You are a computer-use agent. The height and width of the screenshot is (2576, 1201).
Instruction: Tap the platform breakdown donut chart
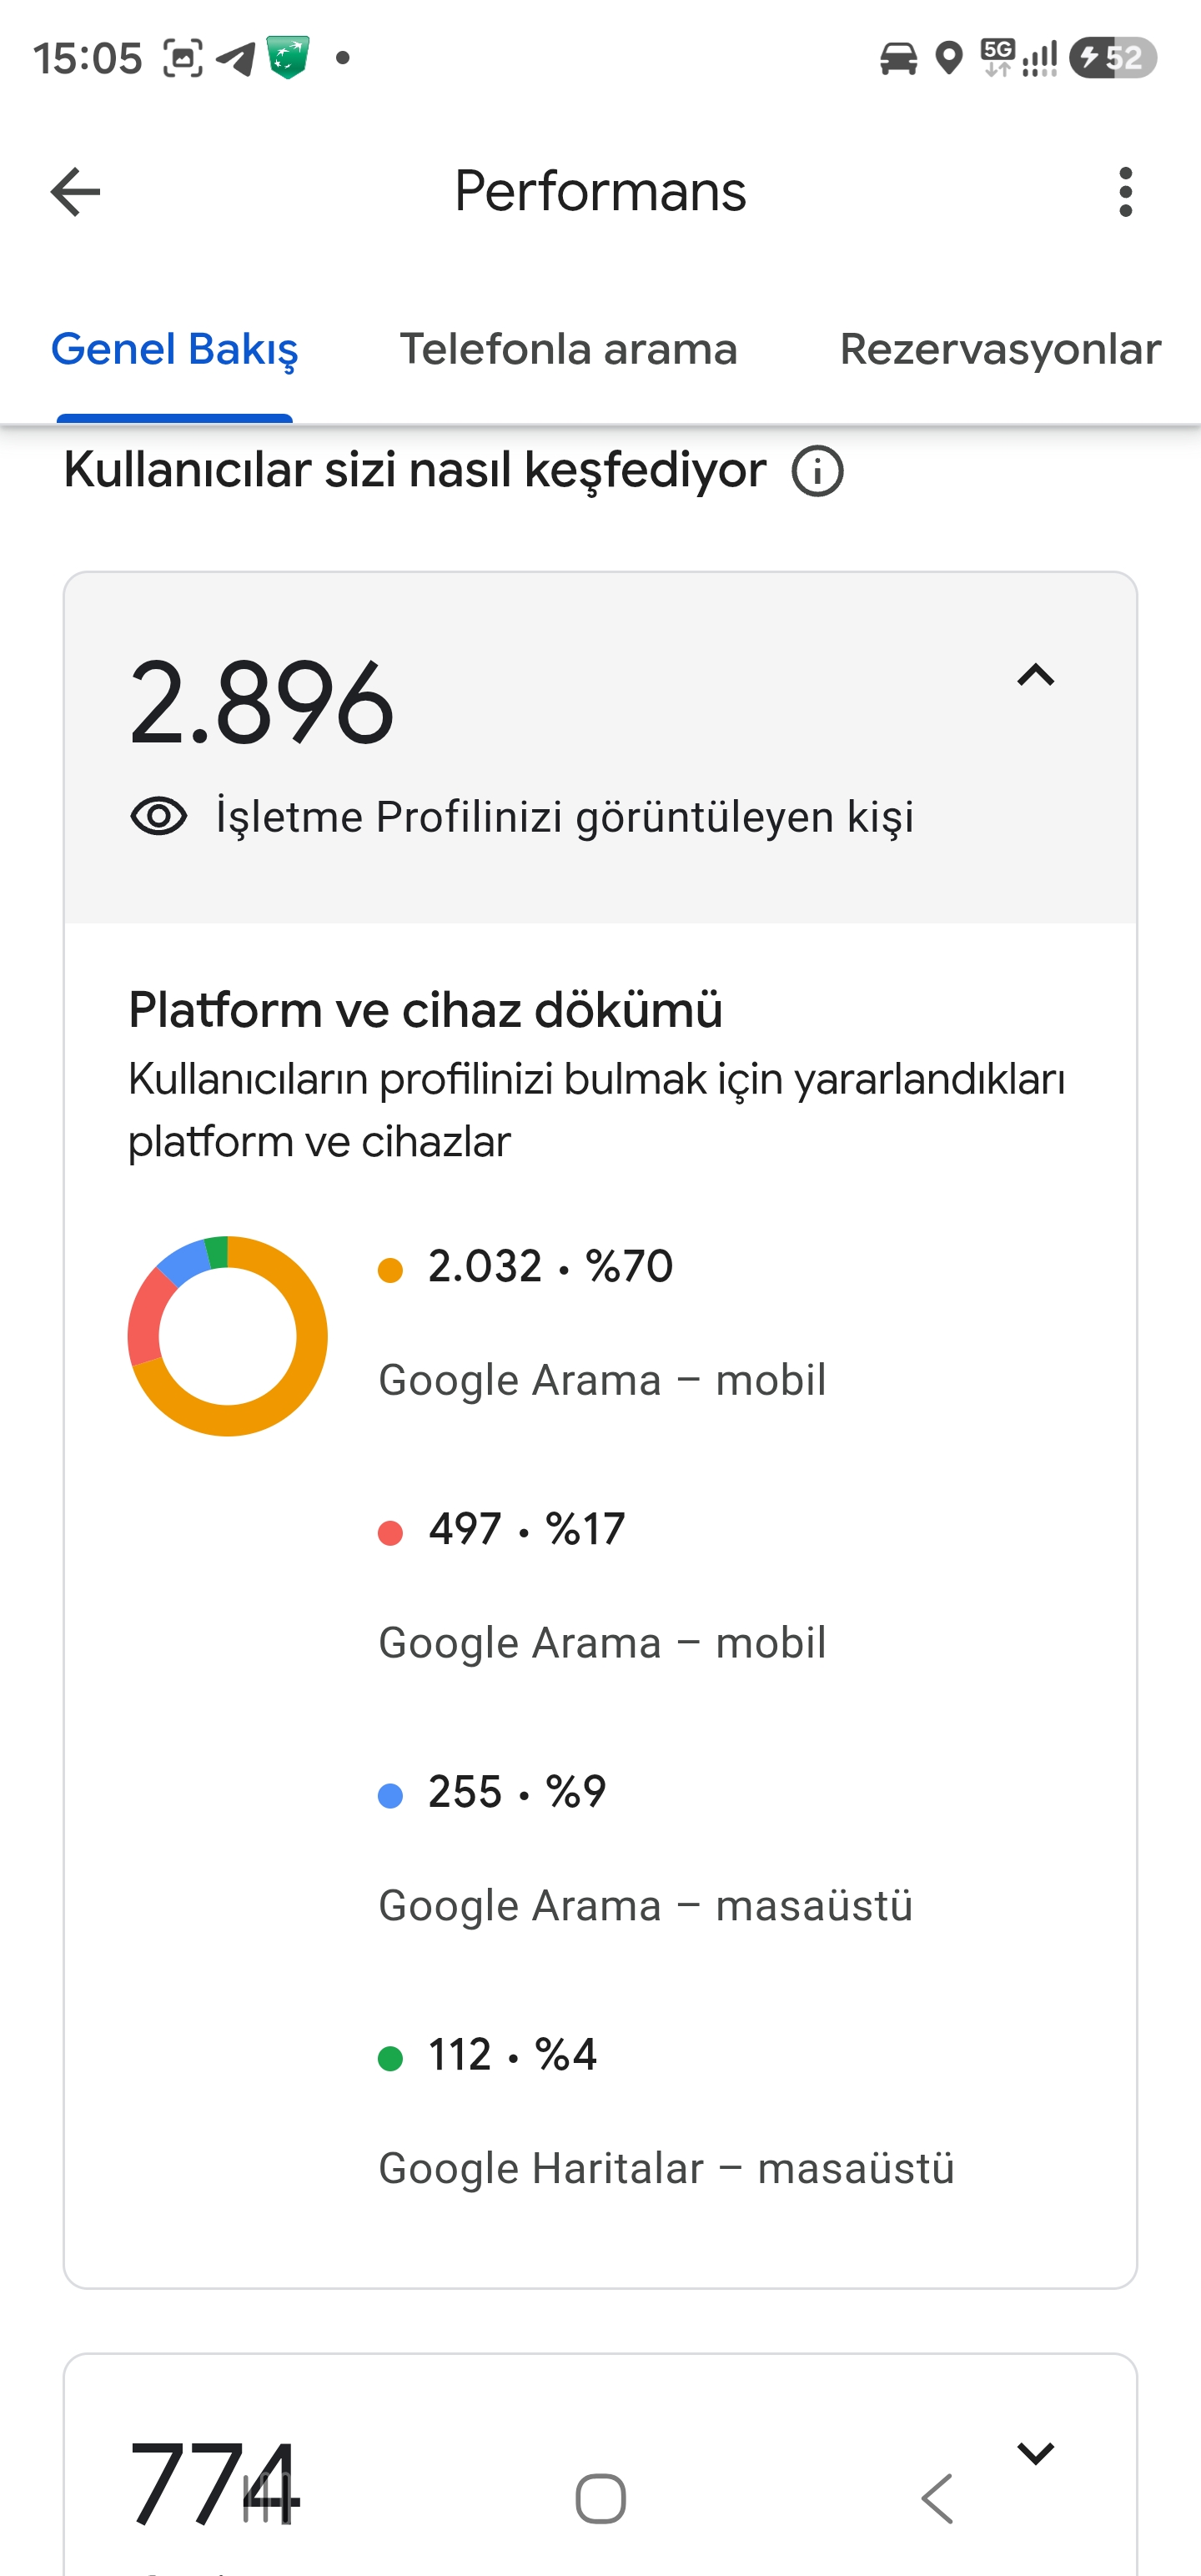coord(227,1336)
